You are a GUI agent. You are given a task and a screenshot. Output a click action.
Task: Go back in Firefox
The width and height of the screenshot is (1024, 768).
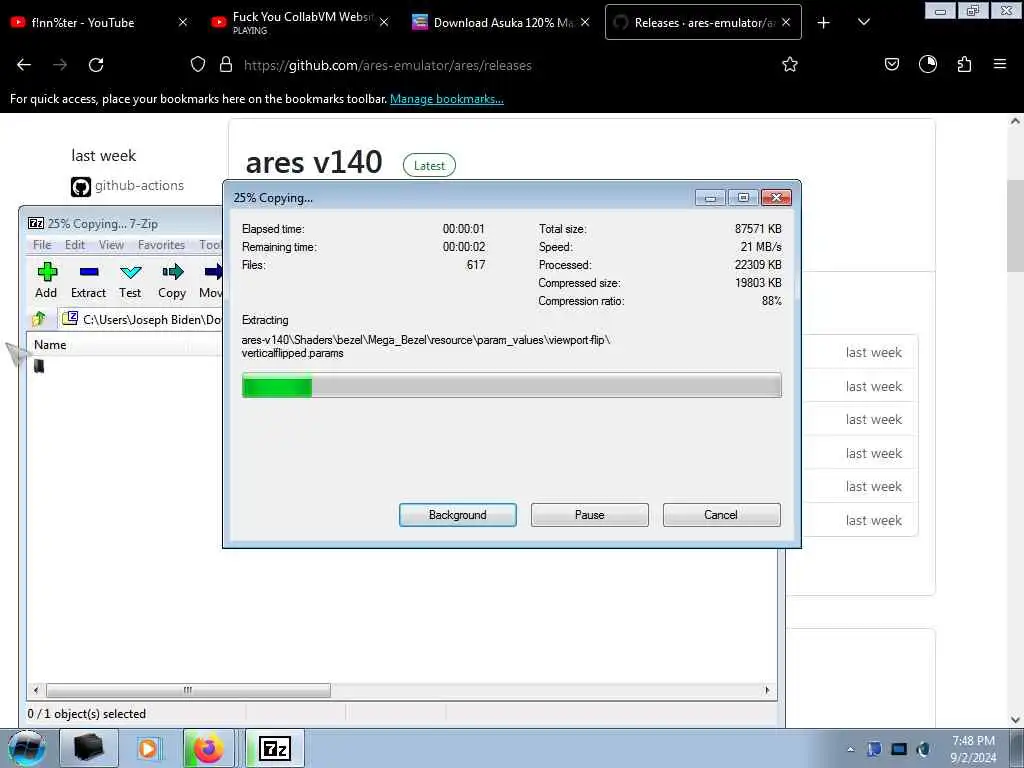[24, 65]
